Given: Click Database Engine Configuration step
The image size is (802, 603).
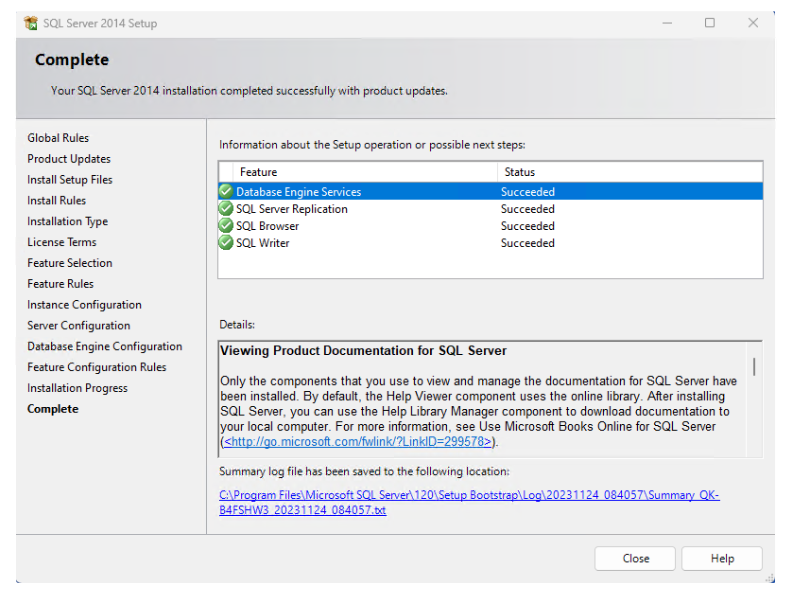Looking at the screenshot, I should click(x=105, y=346).
